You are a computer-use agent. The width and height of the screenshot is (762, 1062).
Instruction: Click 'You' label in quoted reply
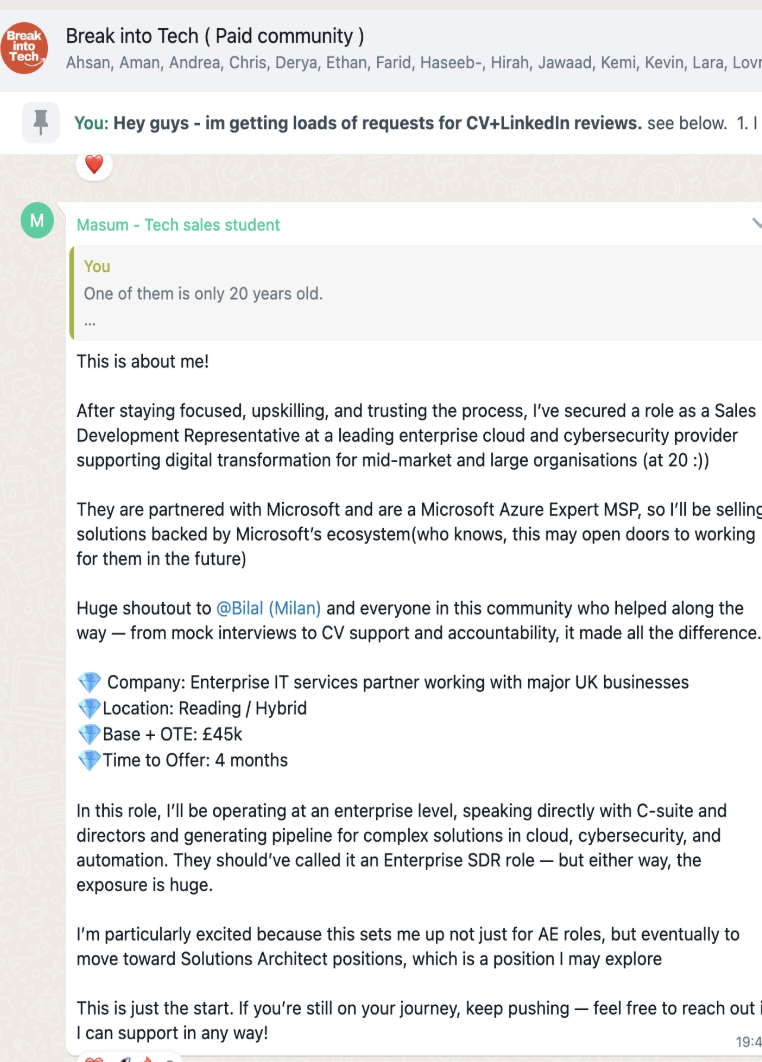pos(97,266)
